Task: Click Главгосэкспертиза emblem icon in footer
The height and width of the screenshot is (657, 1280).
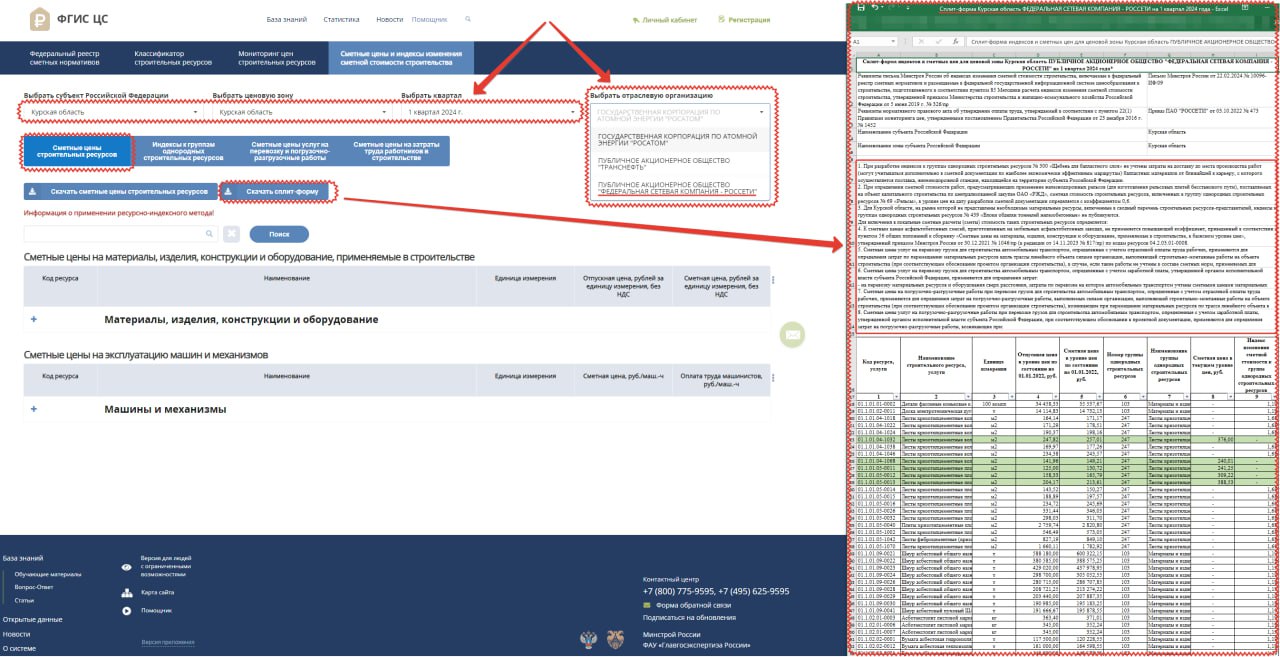Action: click(x=616, y=640)
